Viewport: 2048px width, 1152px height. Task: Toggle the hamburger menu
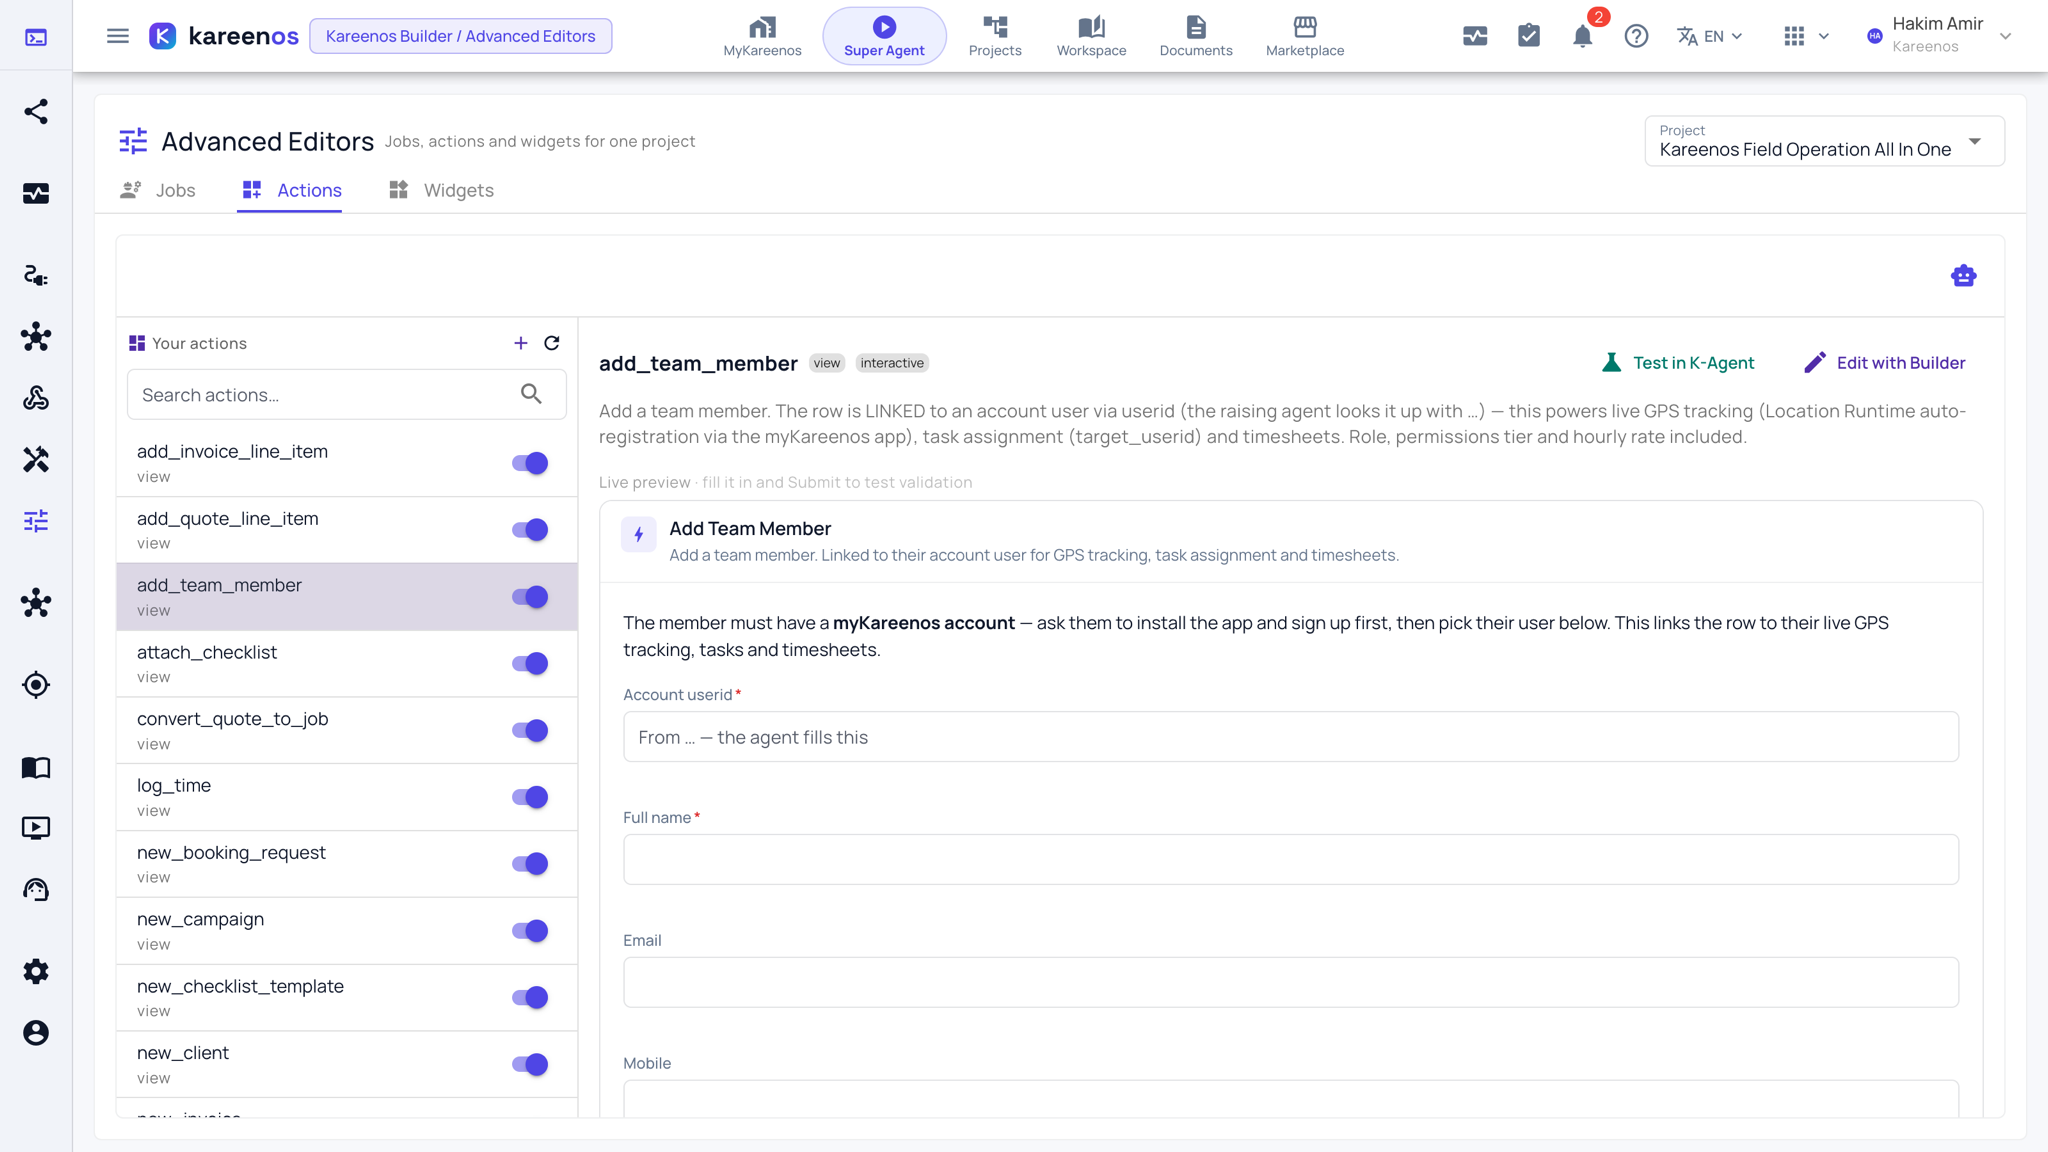point(118,36)
